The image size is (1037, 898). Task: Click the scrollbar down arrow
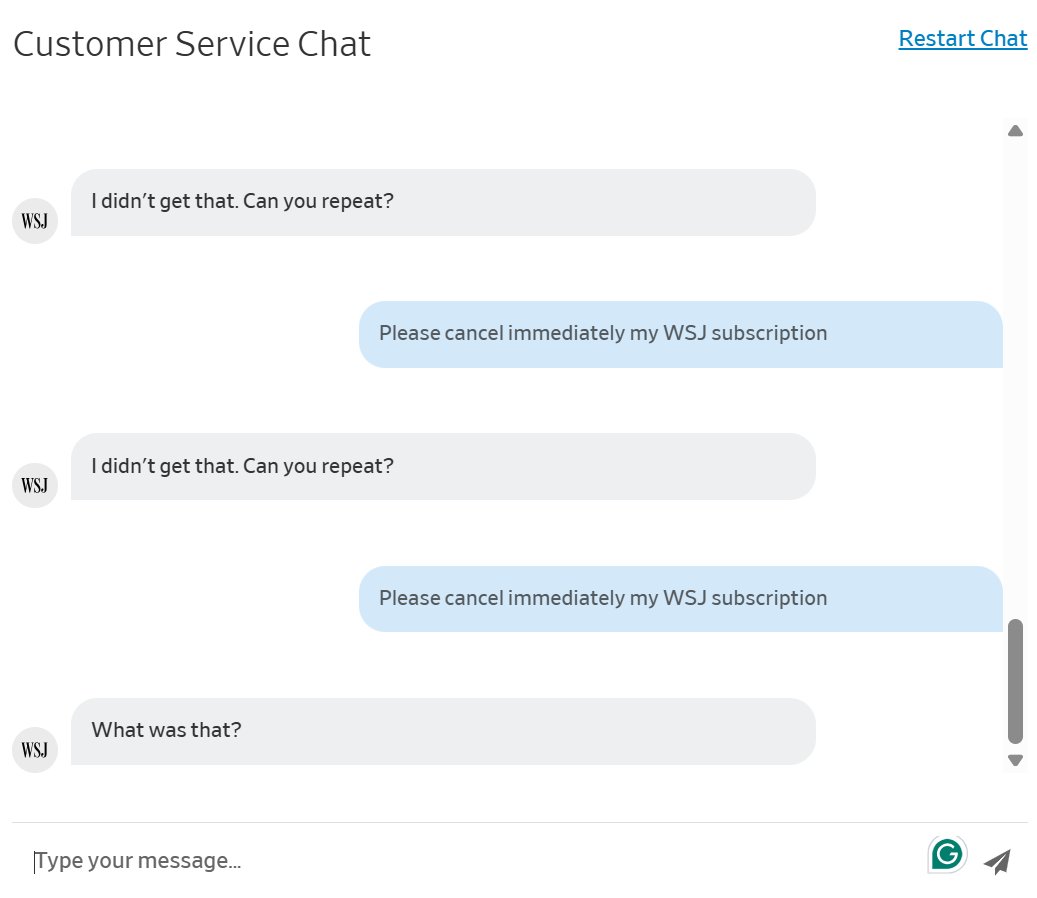pos(1015,760)
